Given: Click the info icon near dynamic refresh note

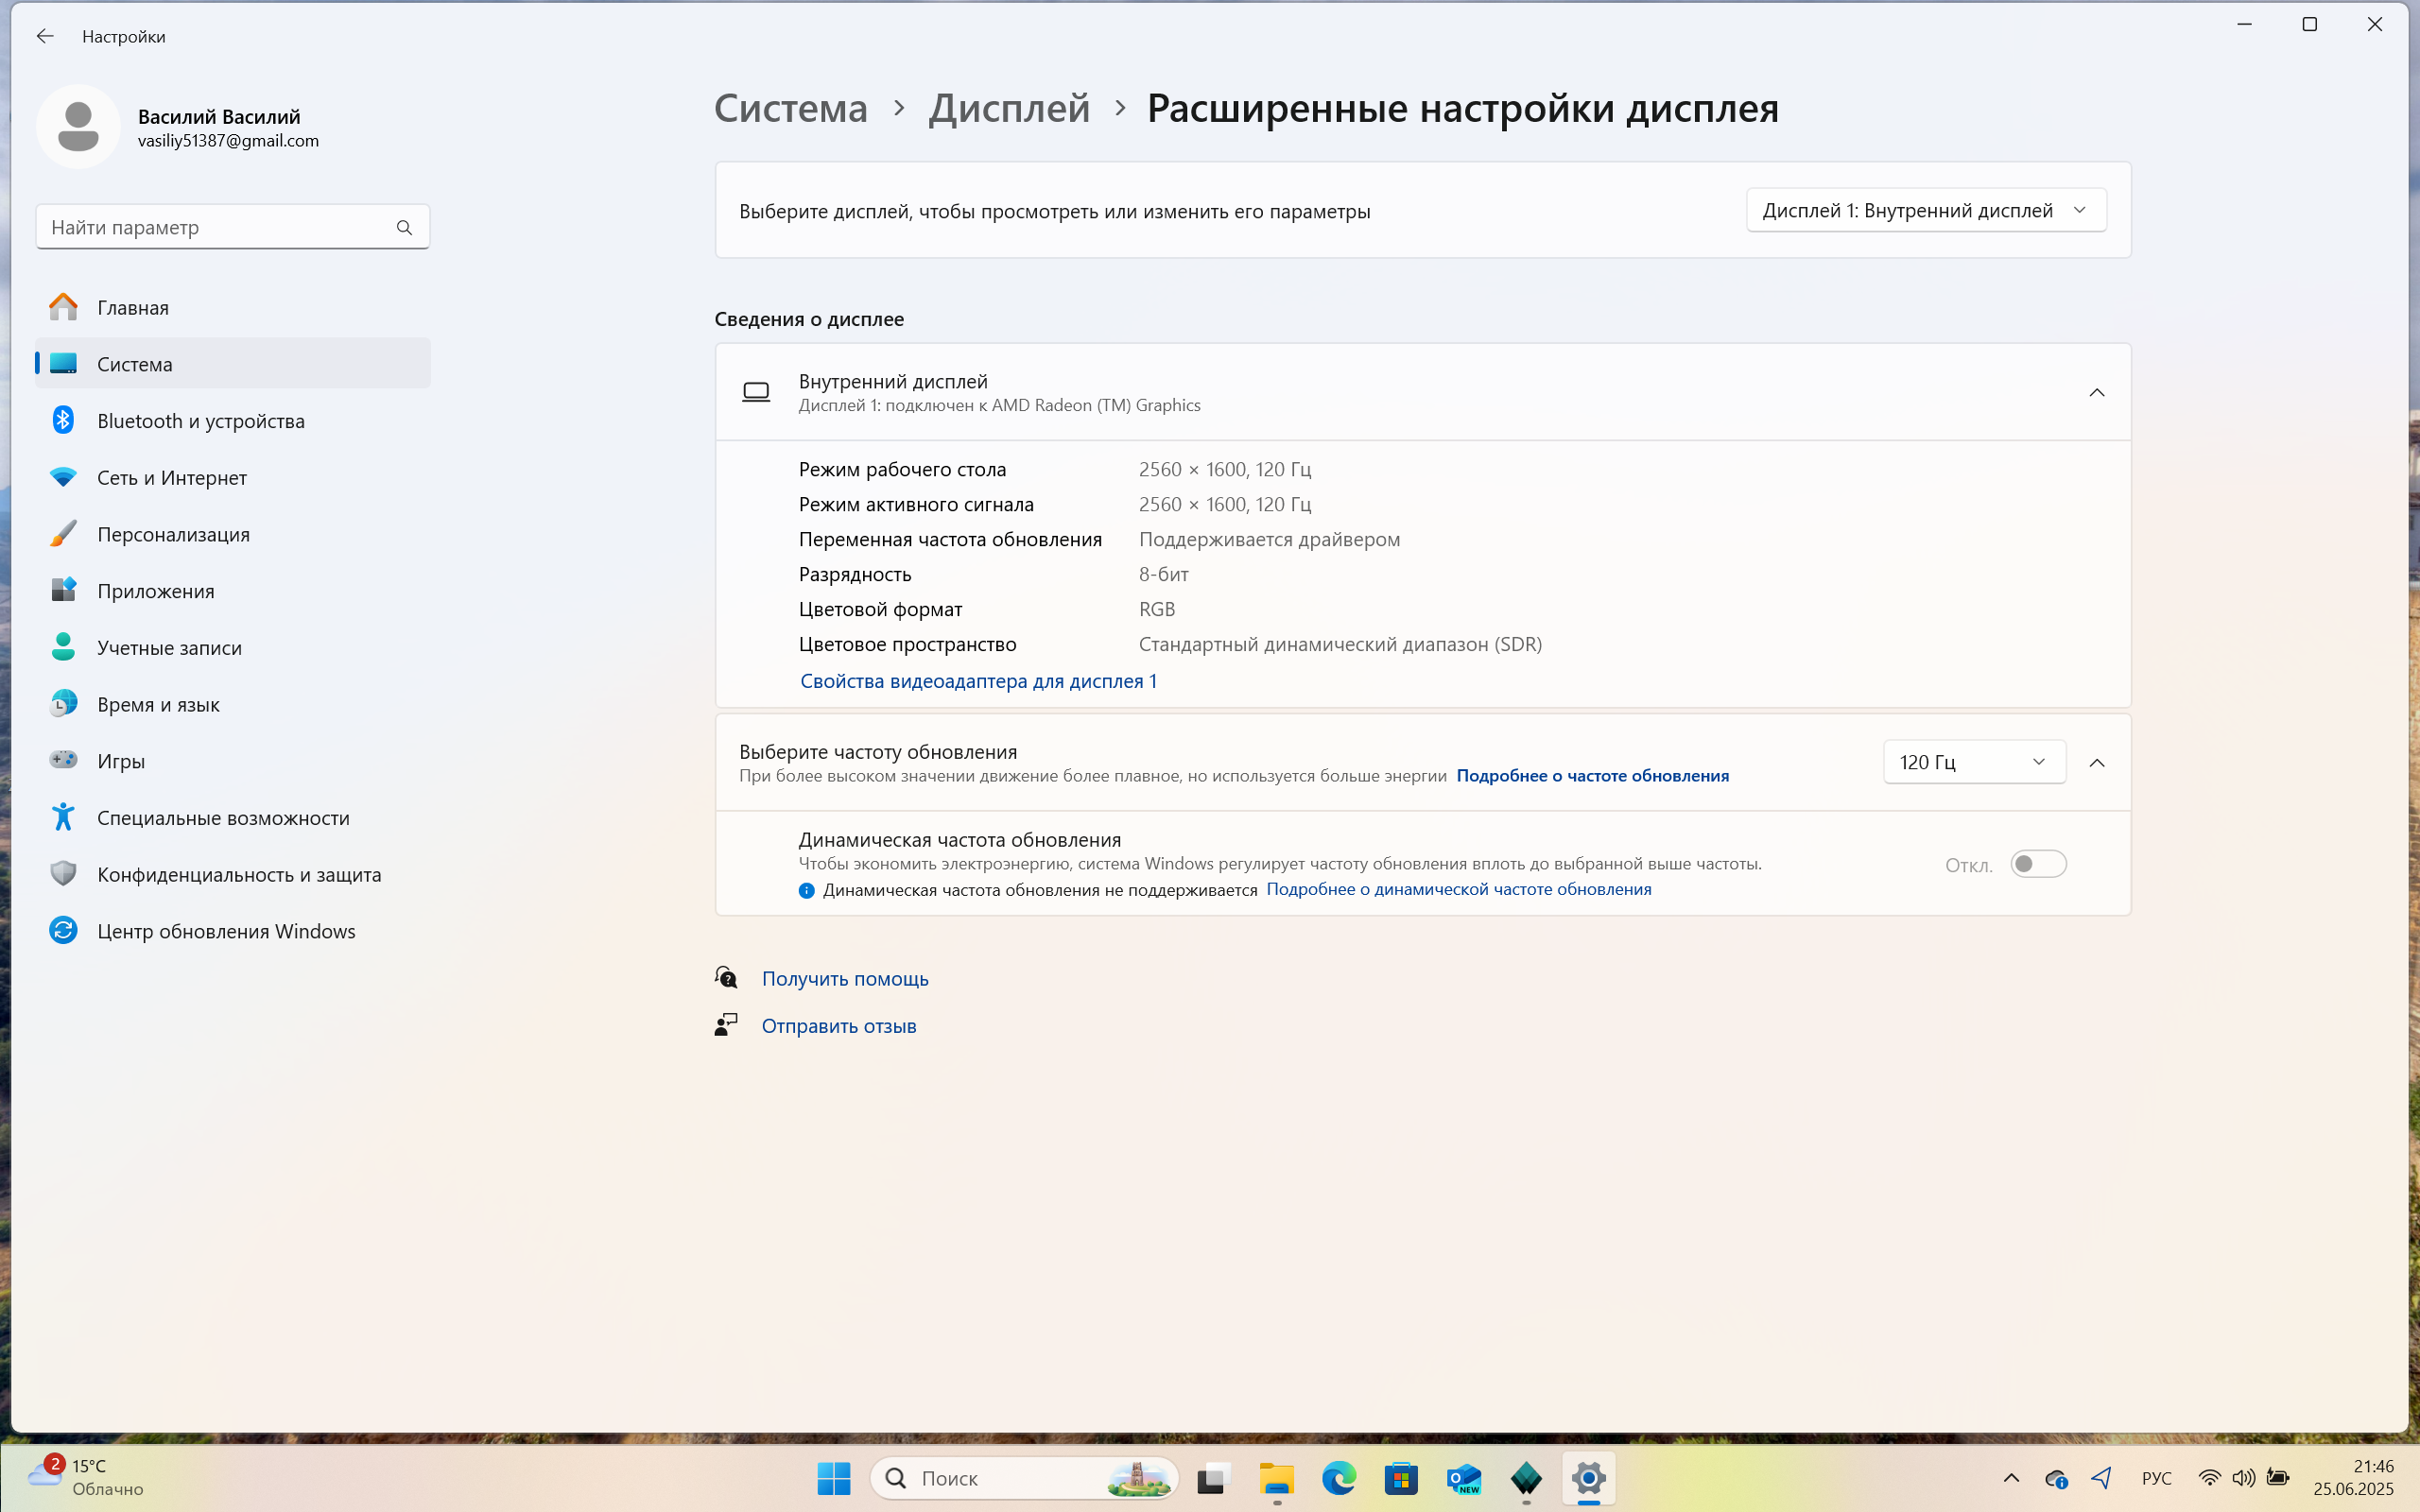Looking at the screenshot, I should pos(806,890).
